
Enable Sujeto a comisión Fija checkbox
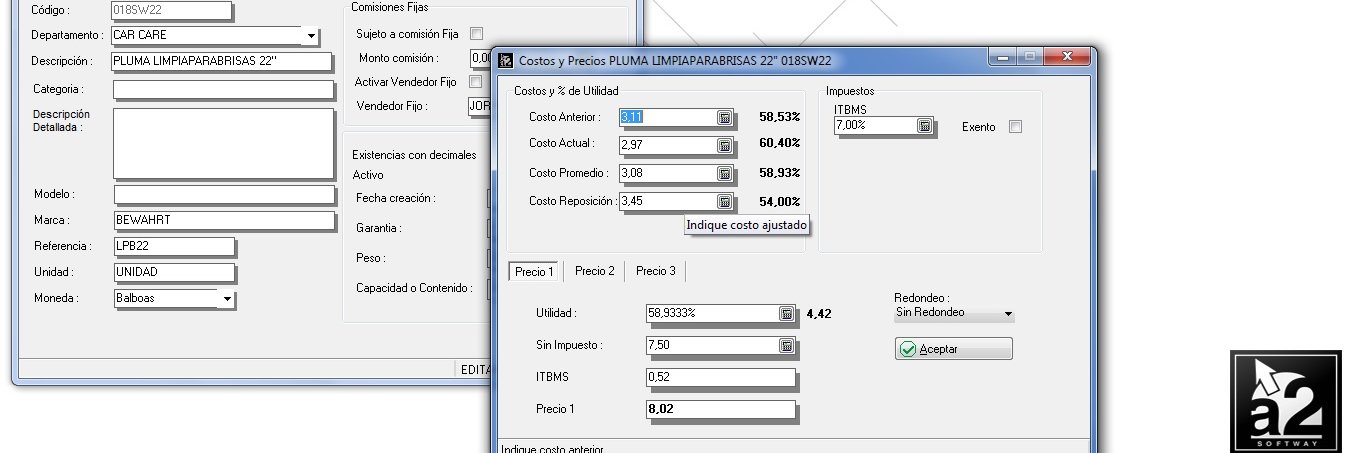point(476,34)
